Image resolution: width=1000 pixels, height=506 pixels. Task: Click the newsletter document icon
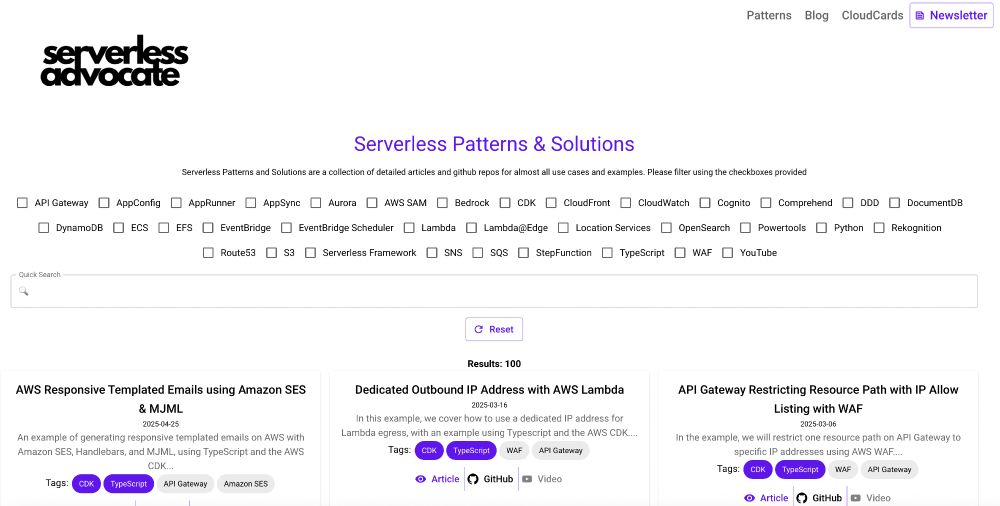click(x=920, y=15)
